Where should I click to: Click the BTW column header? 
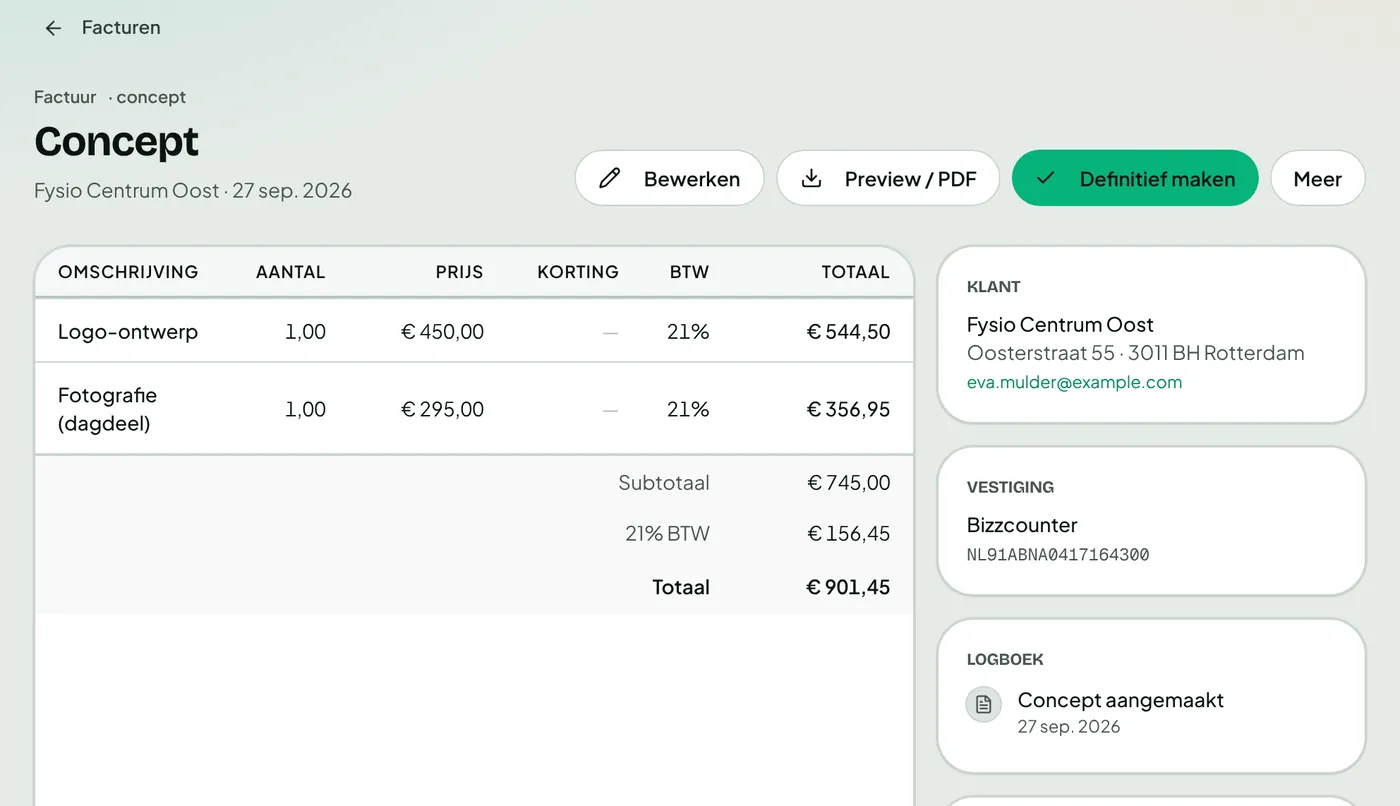(689, 272)
